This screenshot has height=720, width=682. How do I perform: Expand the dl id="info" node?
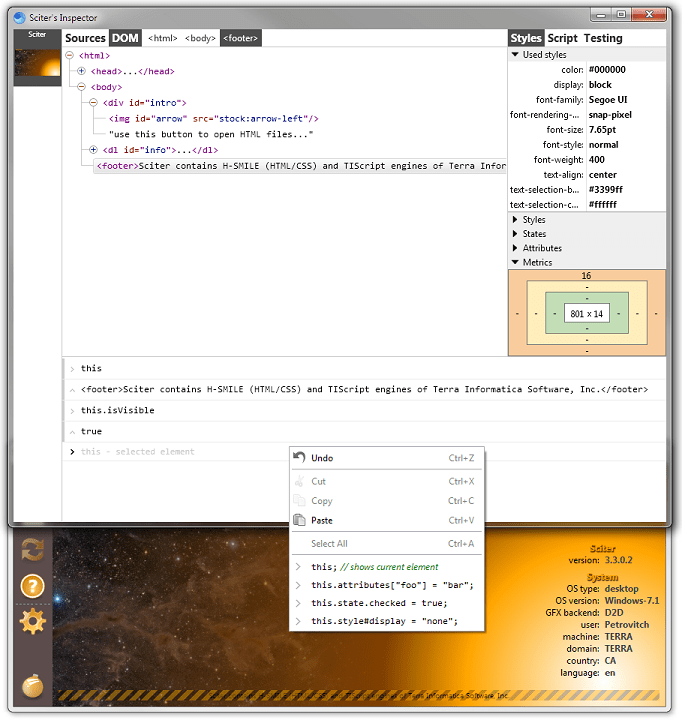click(x=93, y=150)
